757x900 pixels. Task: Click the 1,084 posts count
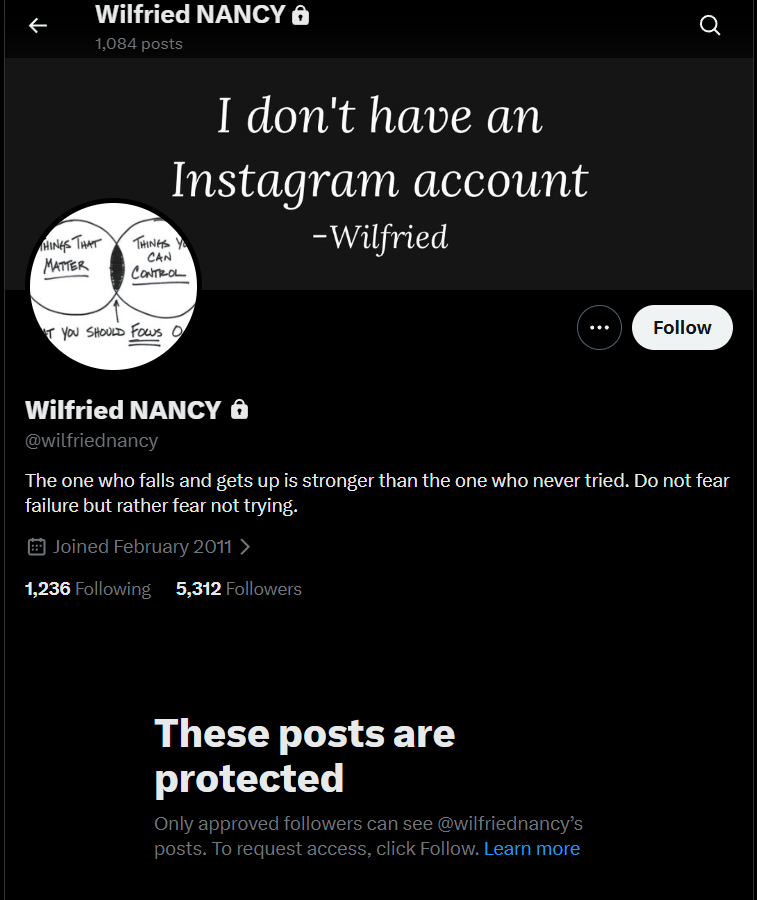[x=139, y=44]
